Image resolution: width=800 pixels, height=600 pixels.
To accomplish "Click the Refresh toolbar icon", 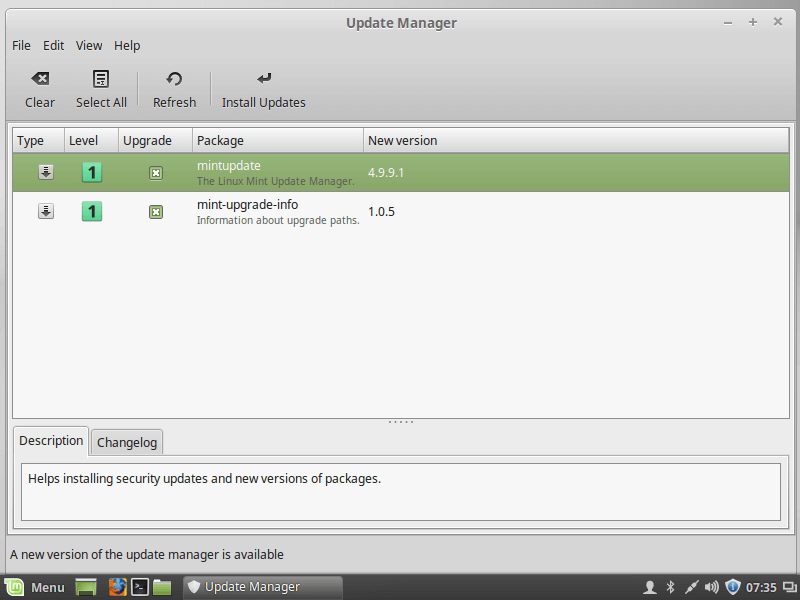I will 174,79.
